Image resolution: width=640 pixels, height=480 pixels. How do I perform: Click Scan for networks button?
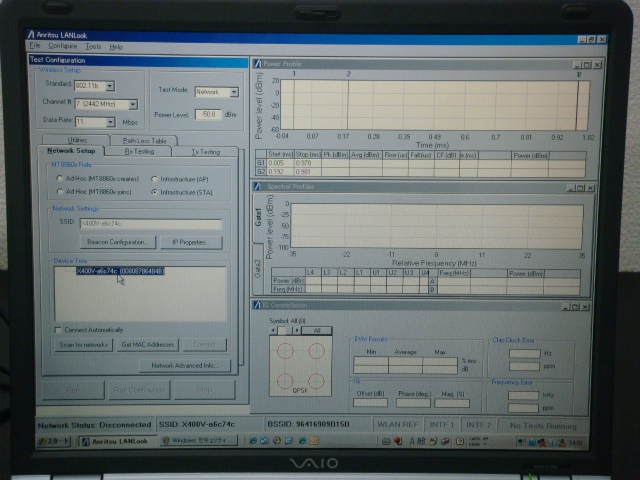pos(84,344)
